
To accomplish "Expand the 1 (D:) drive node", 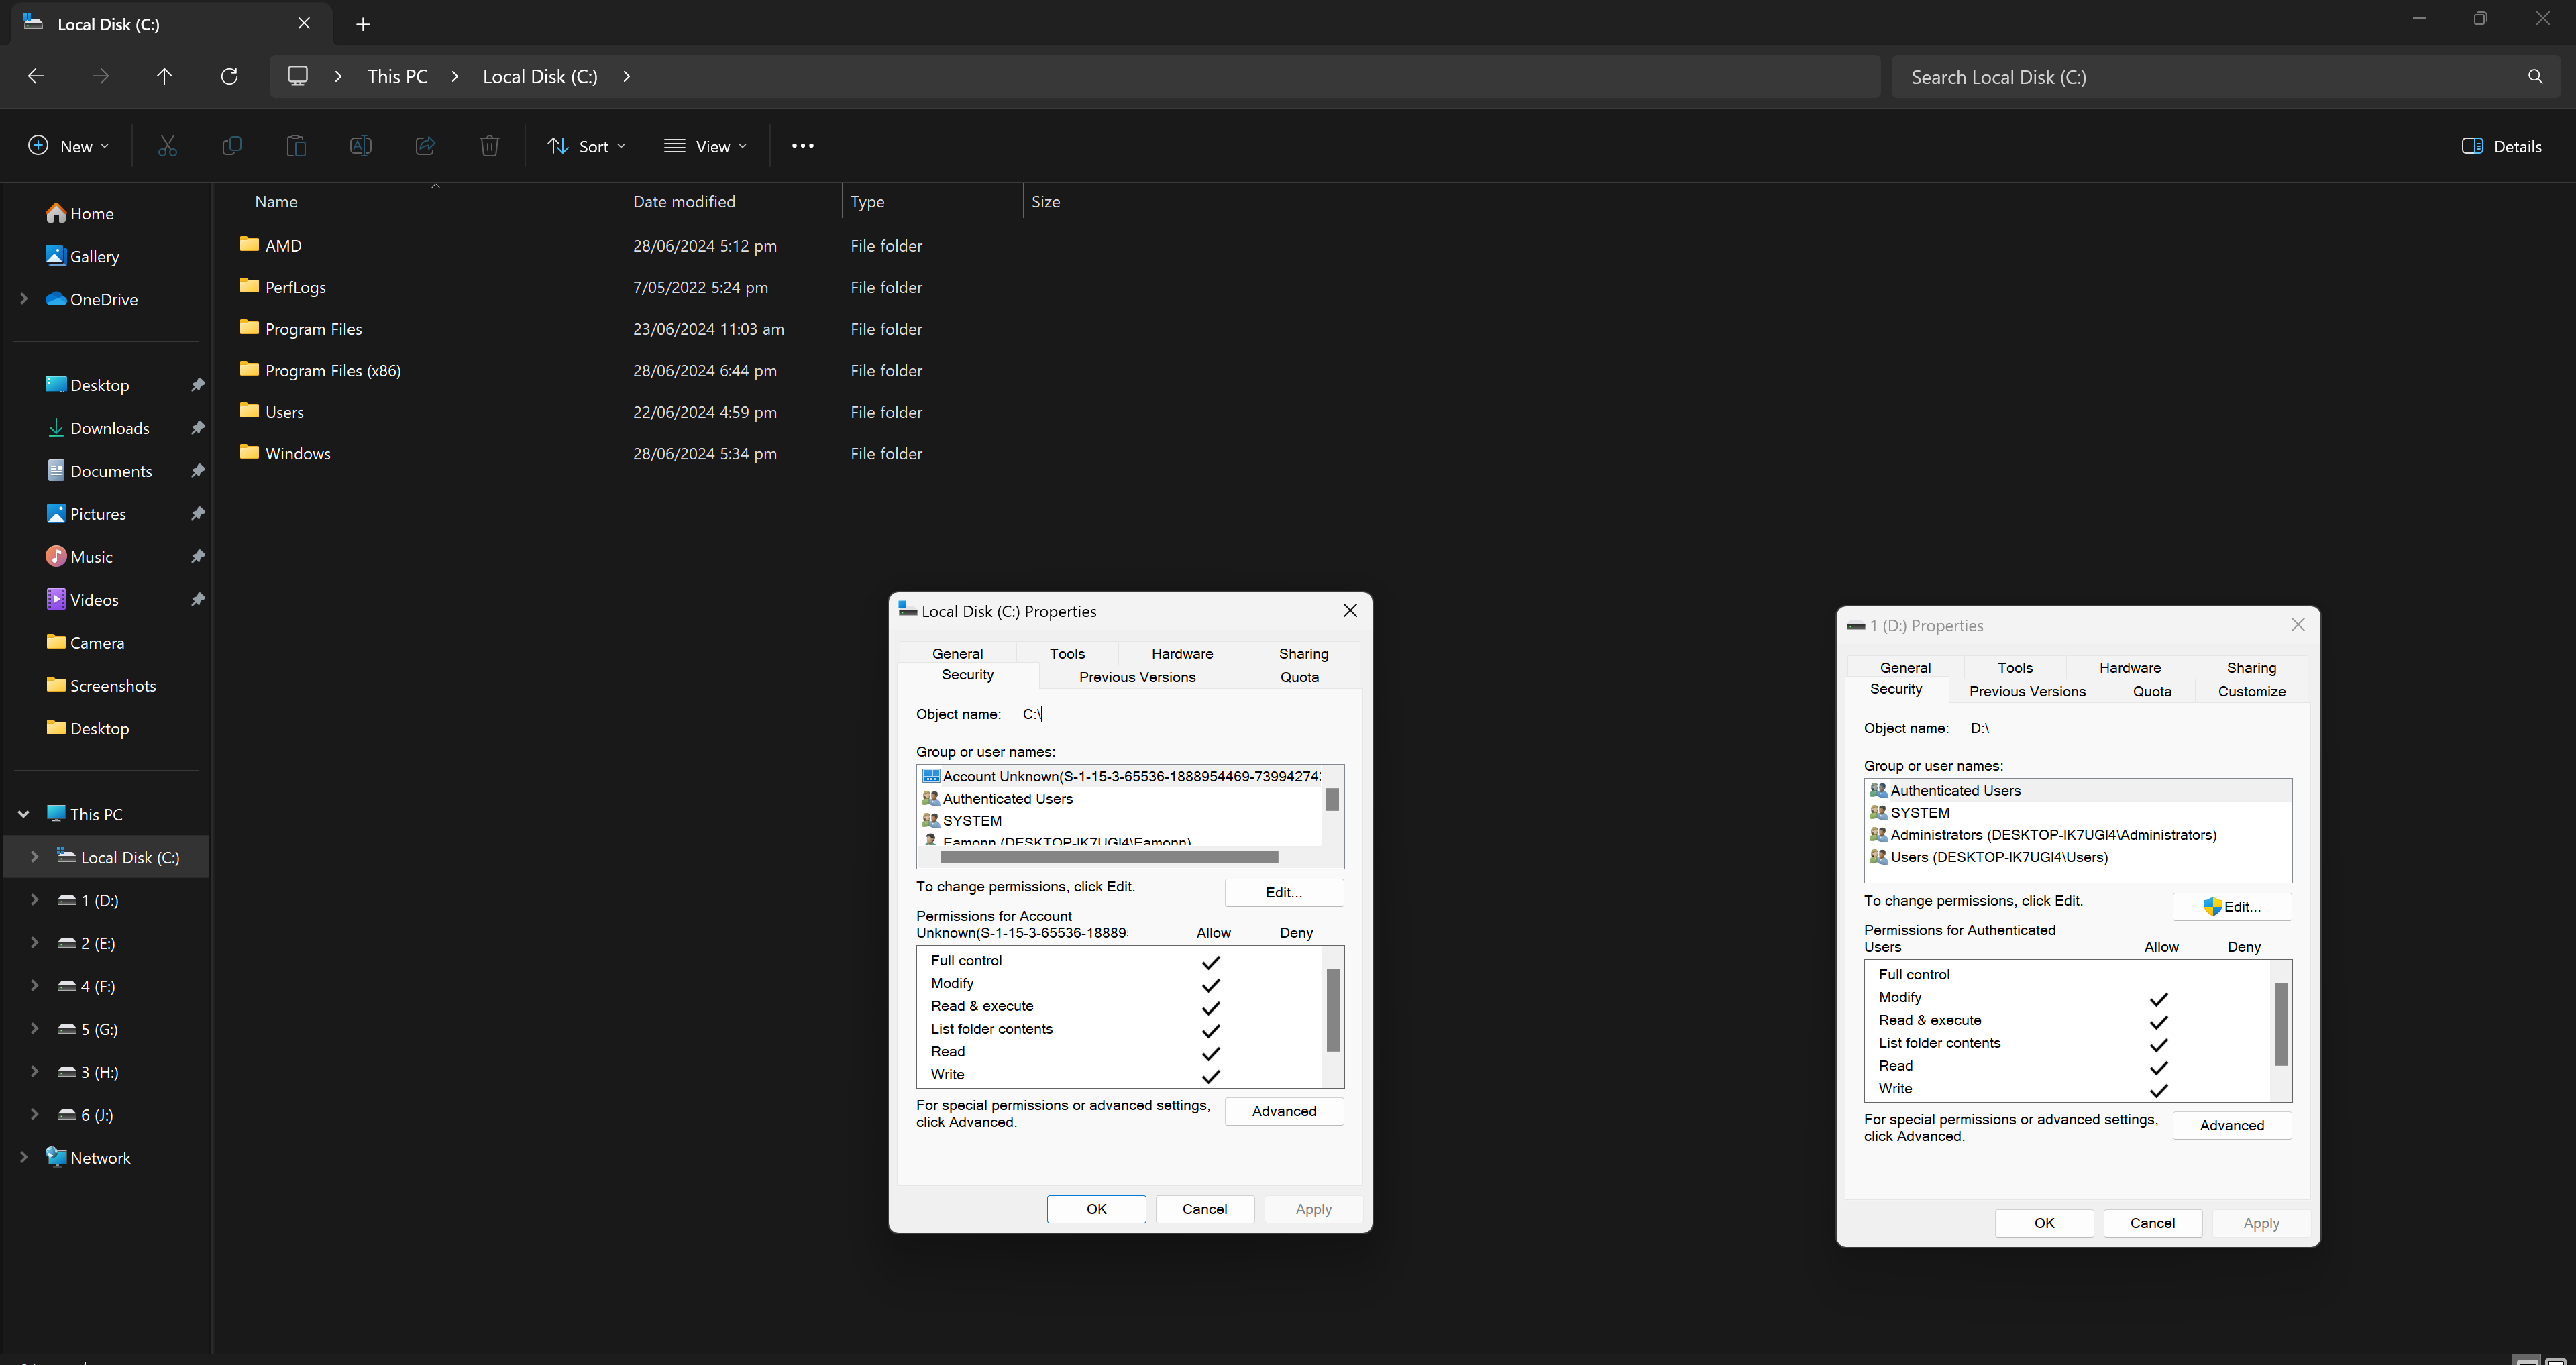I will pyautogui.click(x=35, y=900).
